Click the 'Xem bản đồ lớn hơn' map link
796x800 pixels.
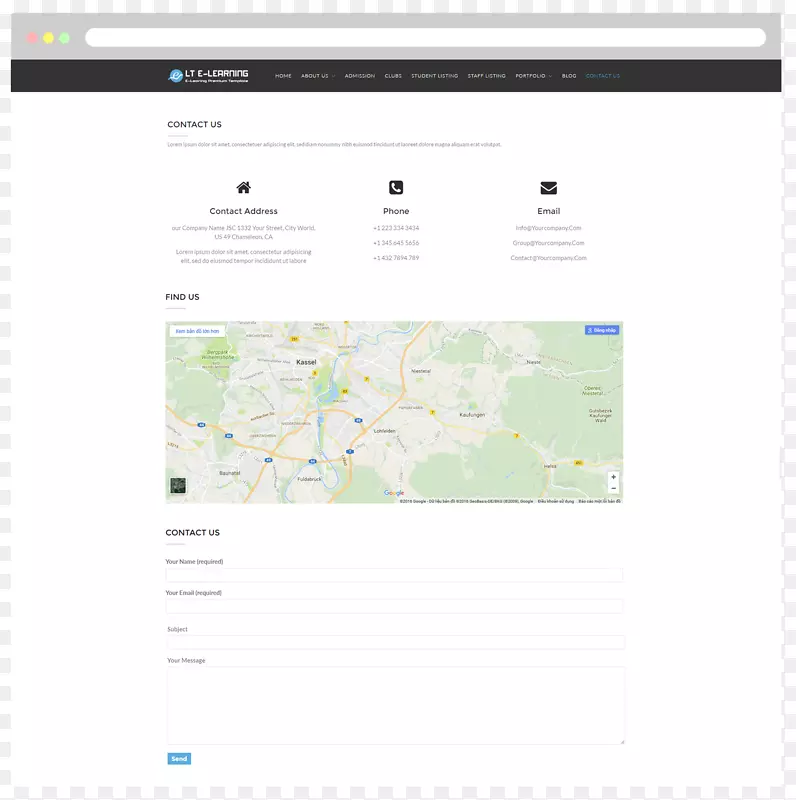197,330
